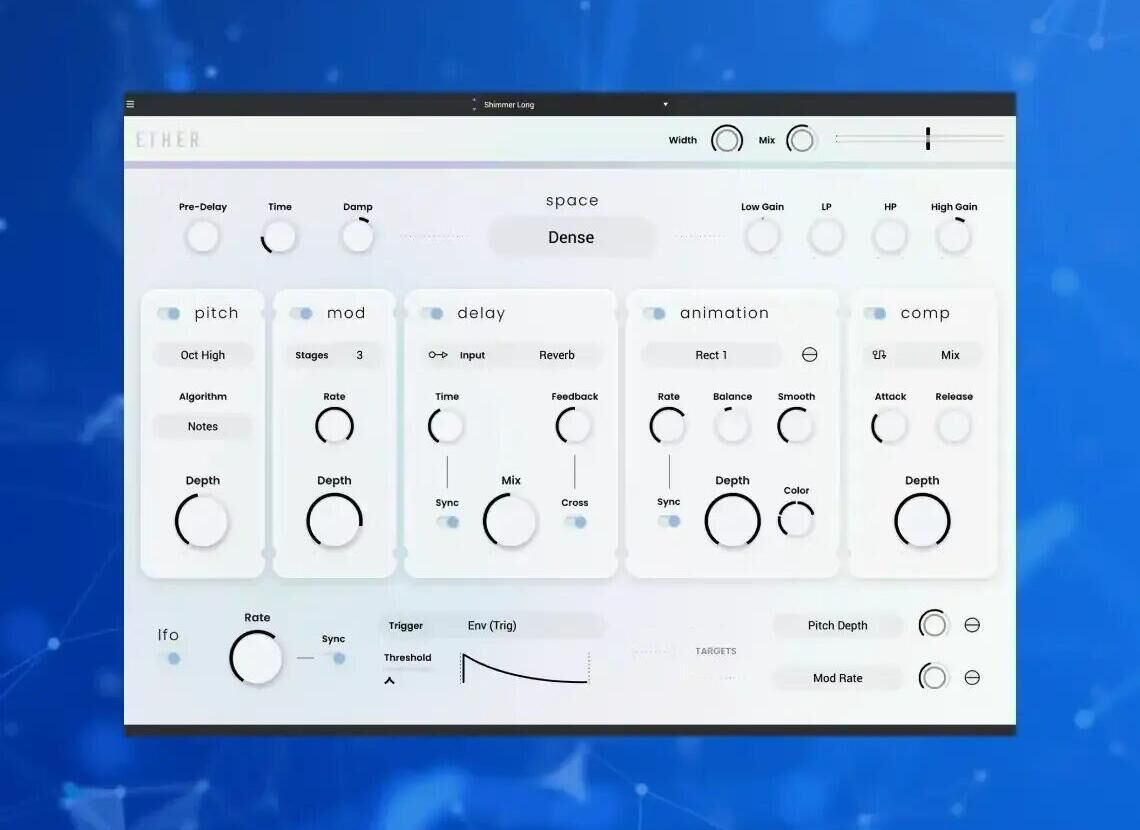The width and height of the screenshot is (1140, 830).
Task: Click the delay input routing arrow icon
Action: 438,355
